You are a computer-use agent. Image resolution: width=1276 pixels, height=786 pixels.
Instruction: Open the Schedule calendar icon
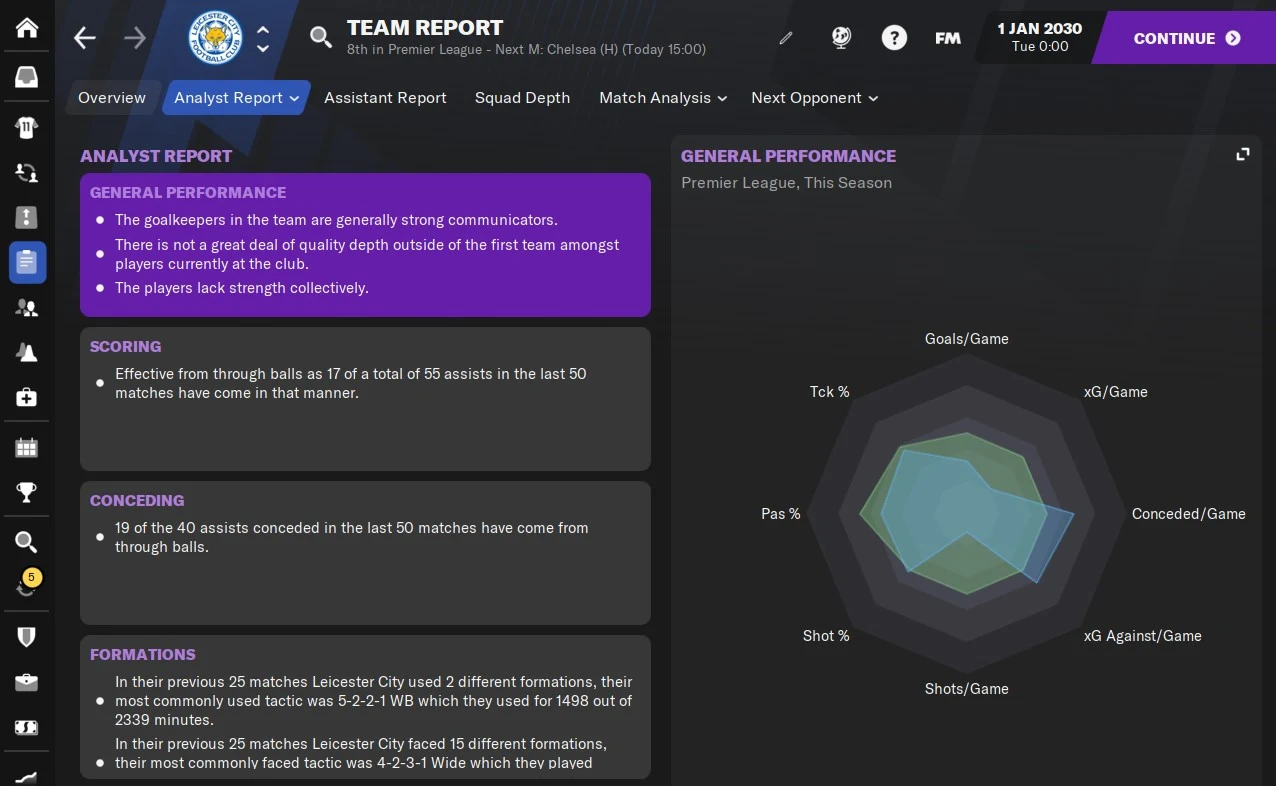pos(27,447)
